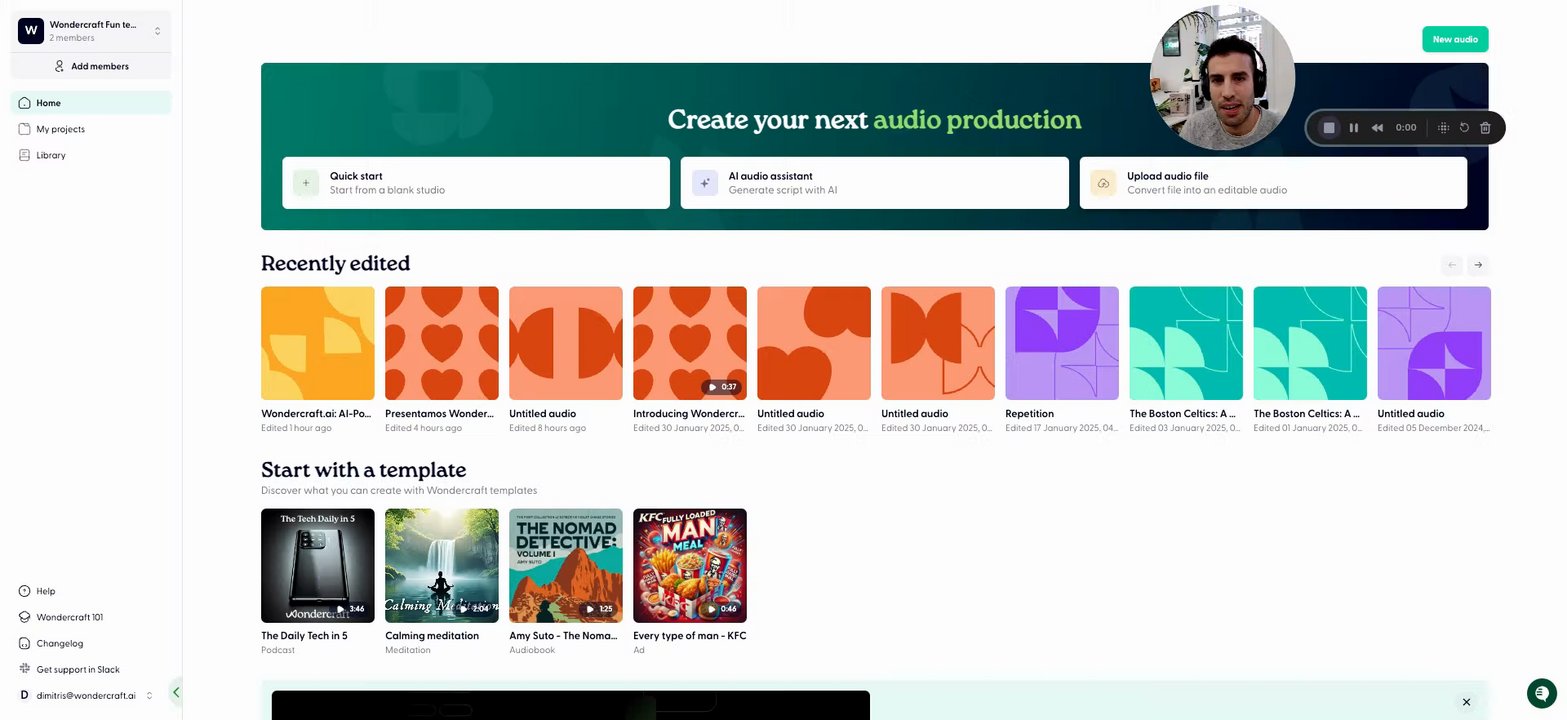Click the presenter webcam bubble
1567x720 pixels.
pos(1222,78)
